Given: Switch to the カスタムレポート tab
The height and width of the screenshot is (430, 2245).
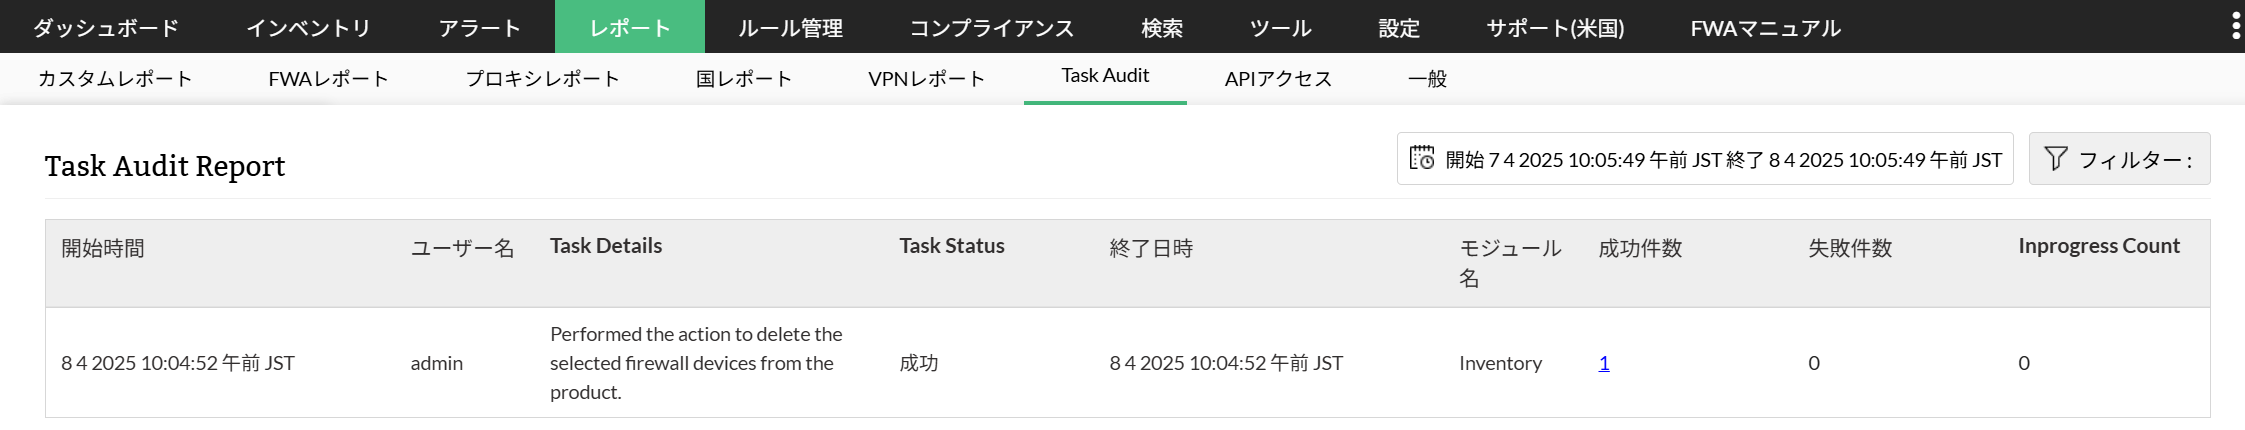Looking at the screenshot, I should [115, 78].
